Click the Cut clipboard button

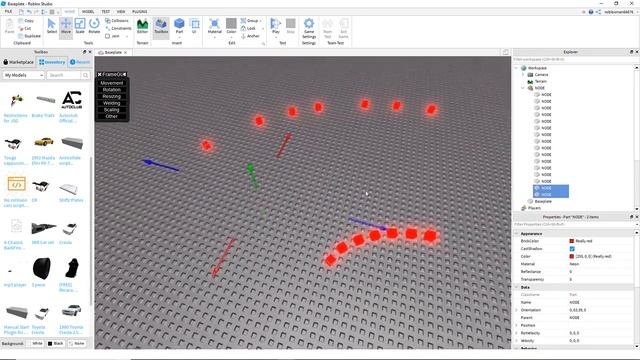[x=25, y=28]
